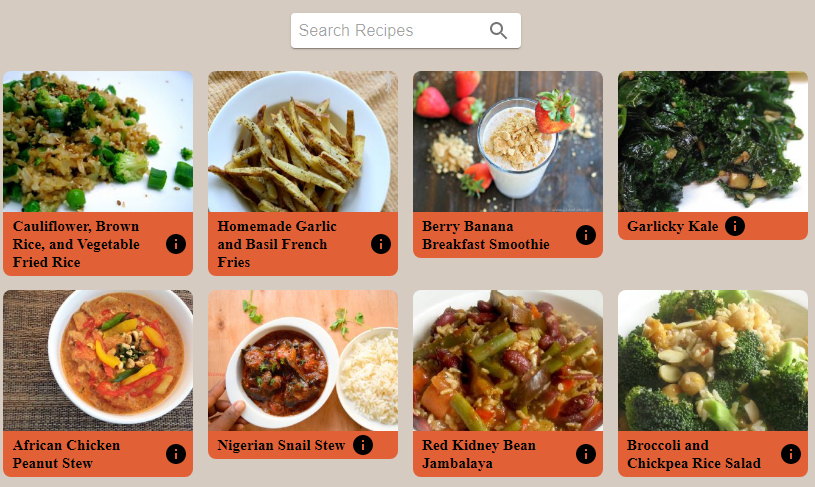
Task: Select the garlic basil French fries image
Action: click(303, 141)
